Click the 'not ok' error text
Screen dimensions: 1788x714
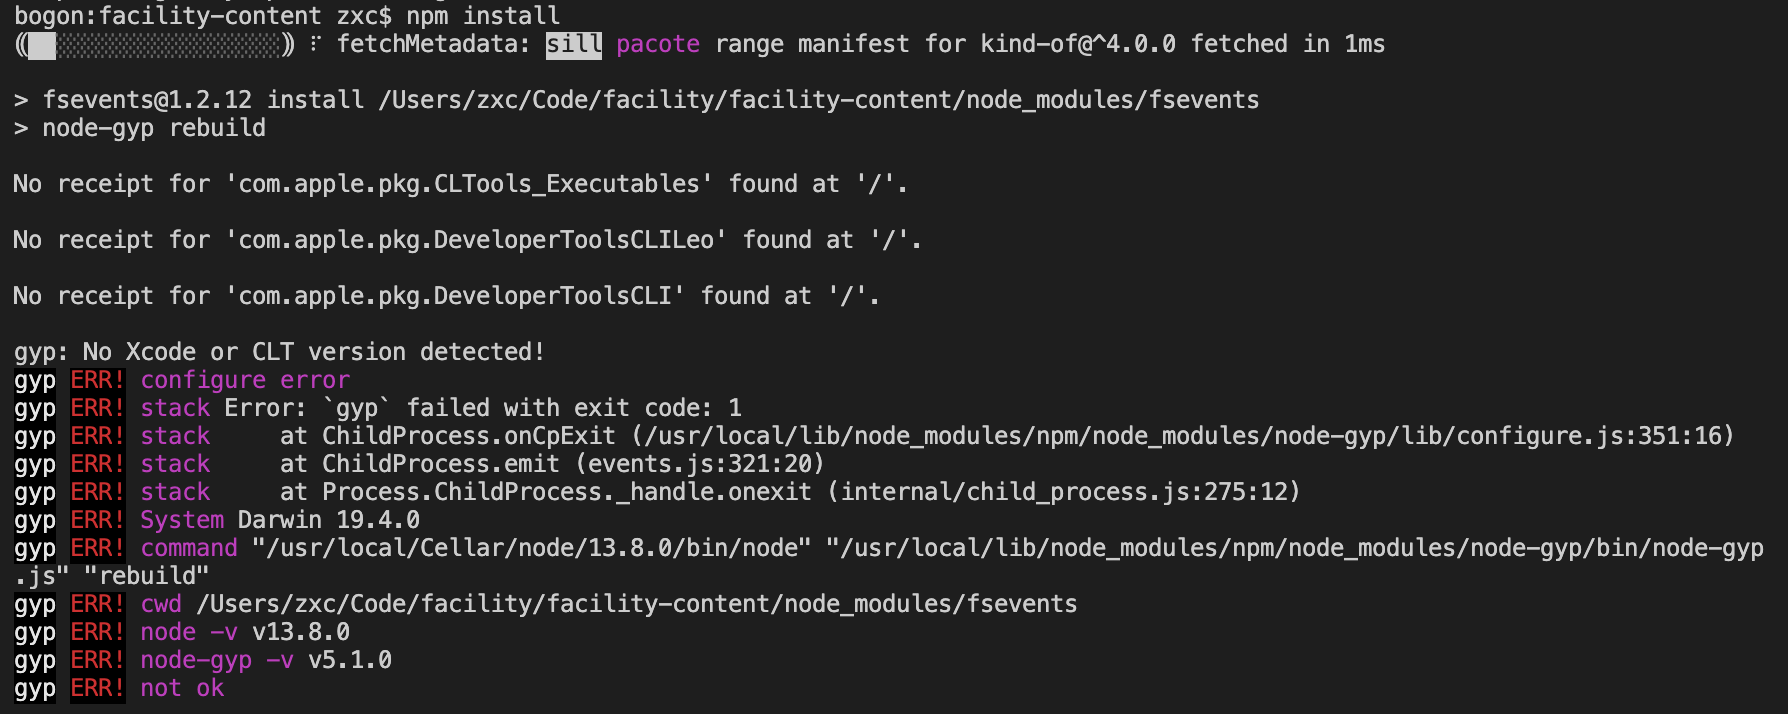(x=182, y=688)
